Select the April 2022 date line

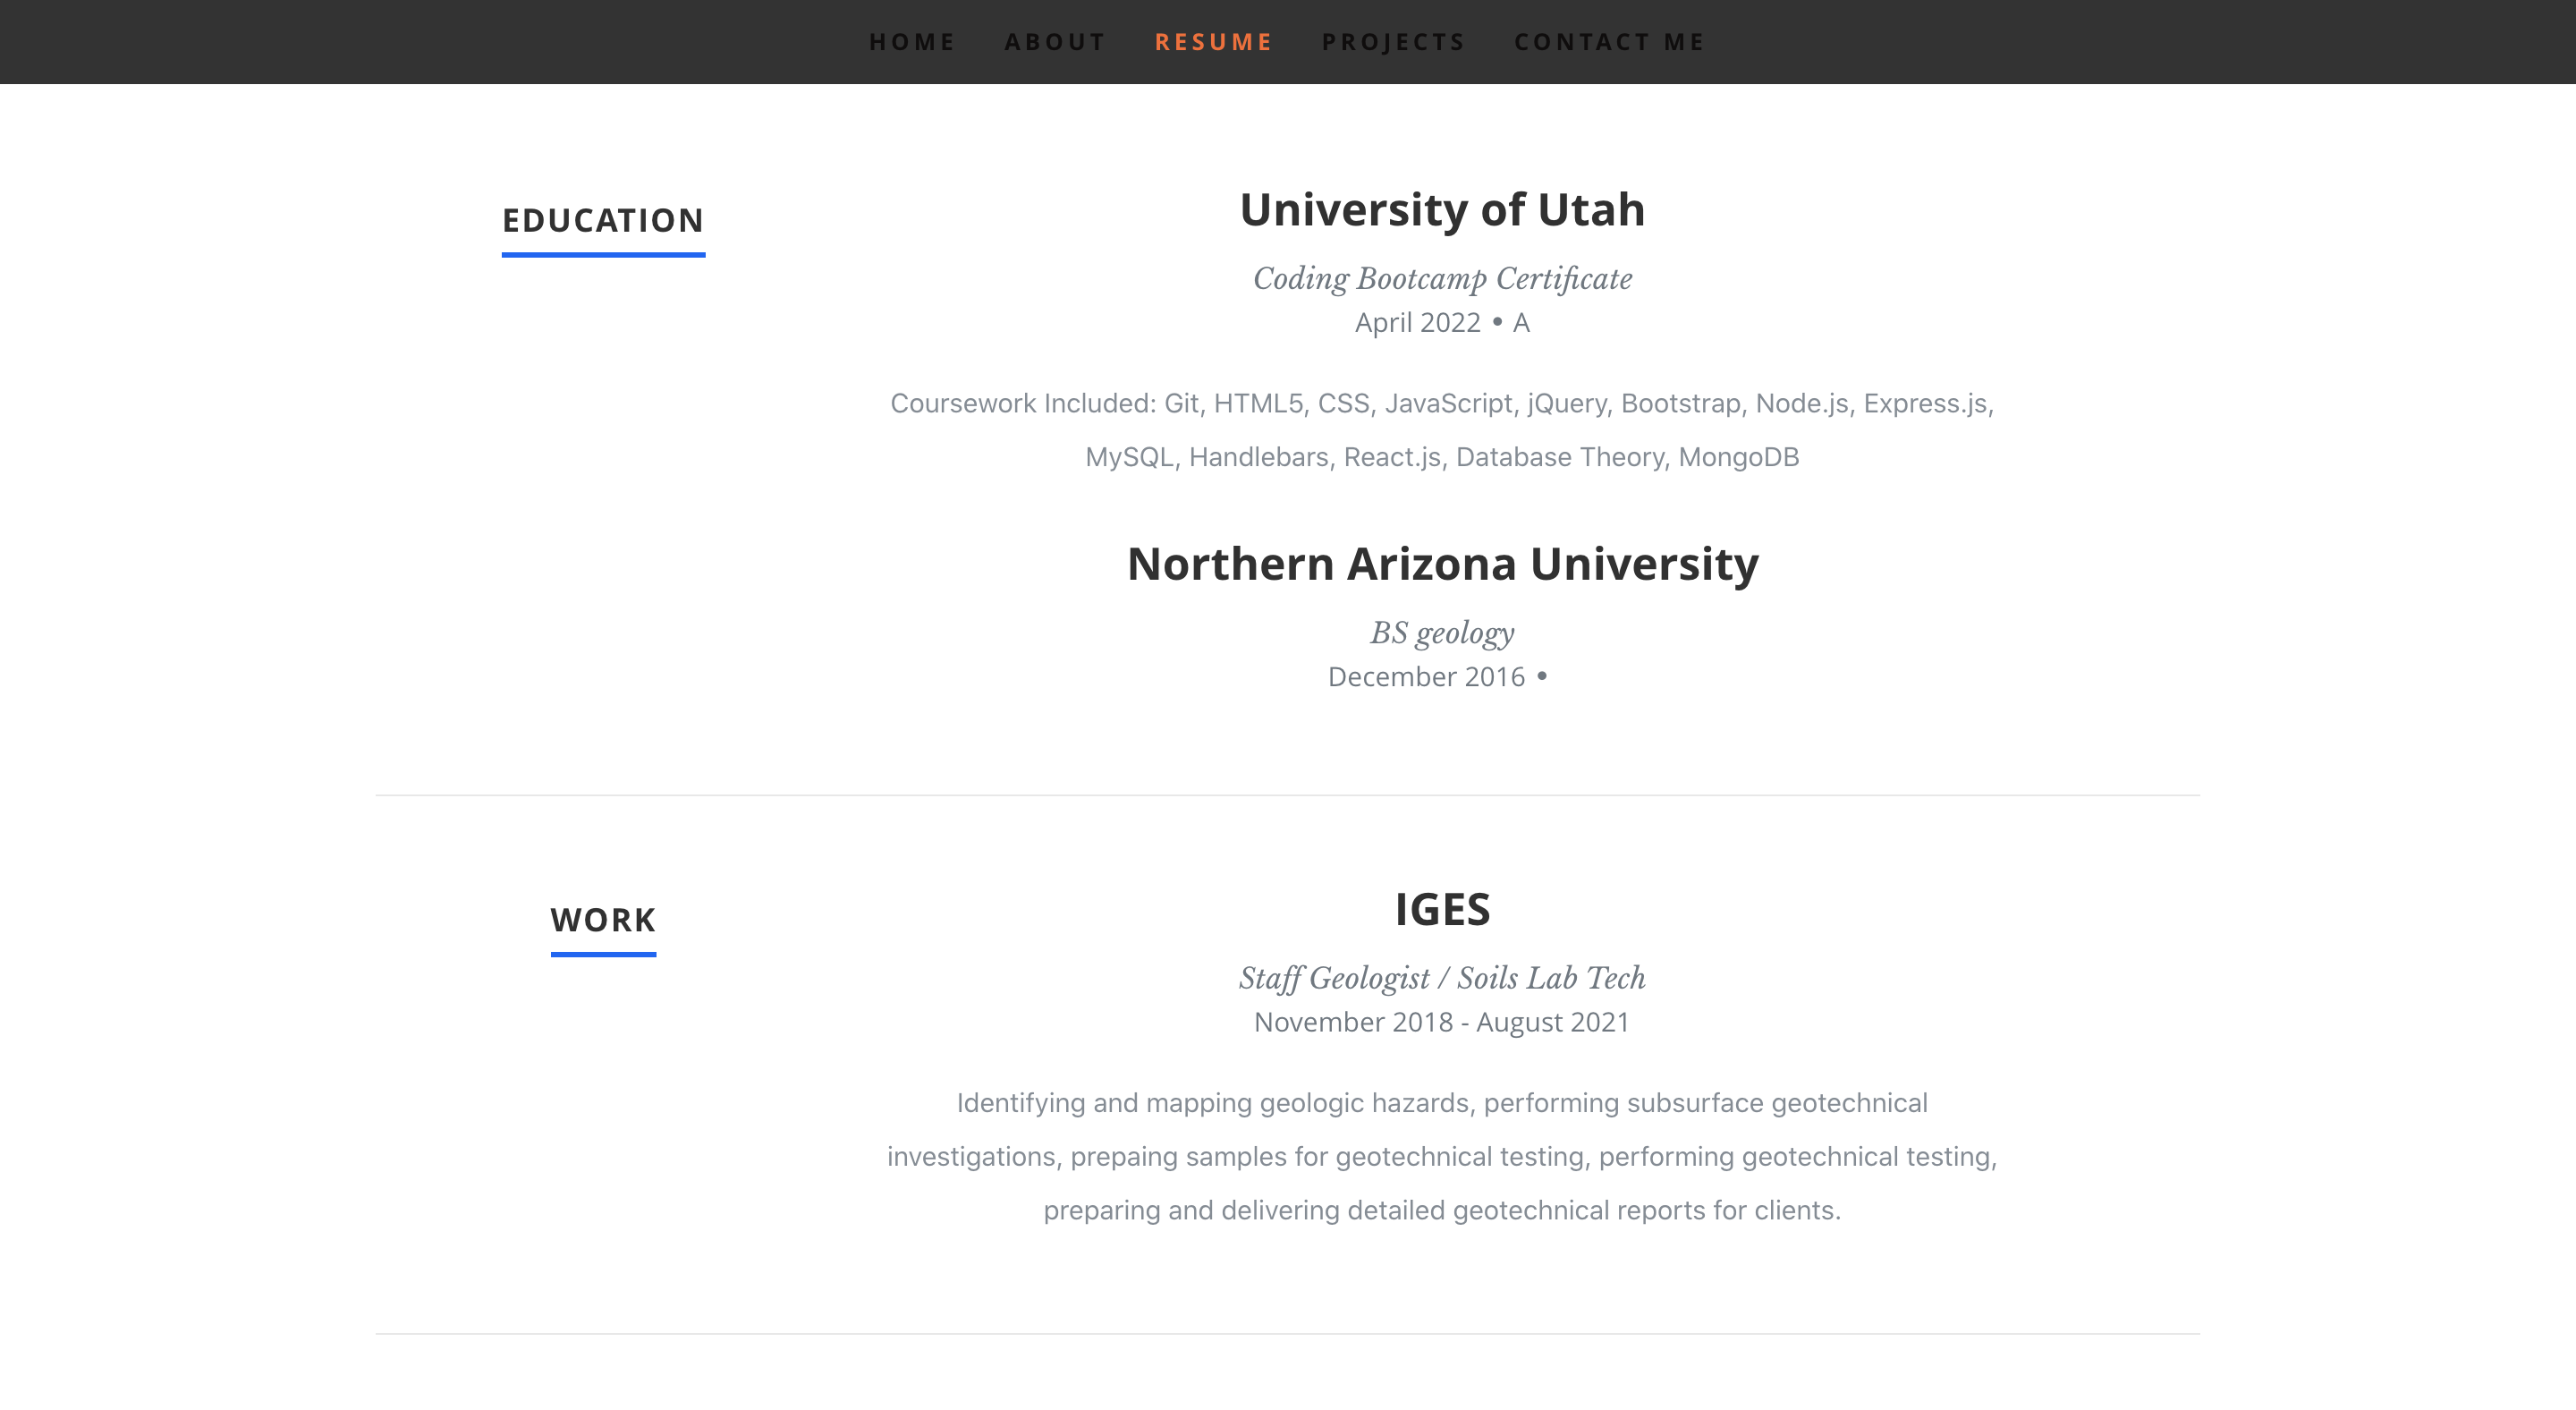click(x=1419, y=322)
